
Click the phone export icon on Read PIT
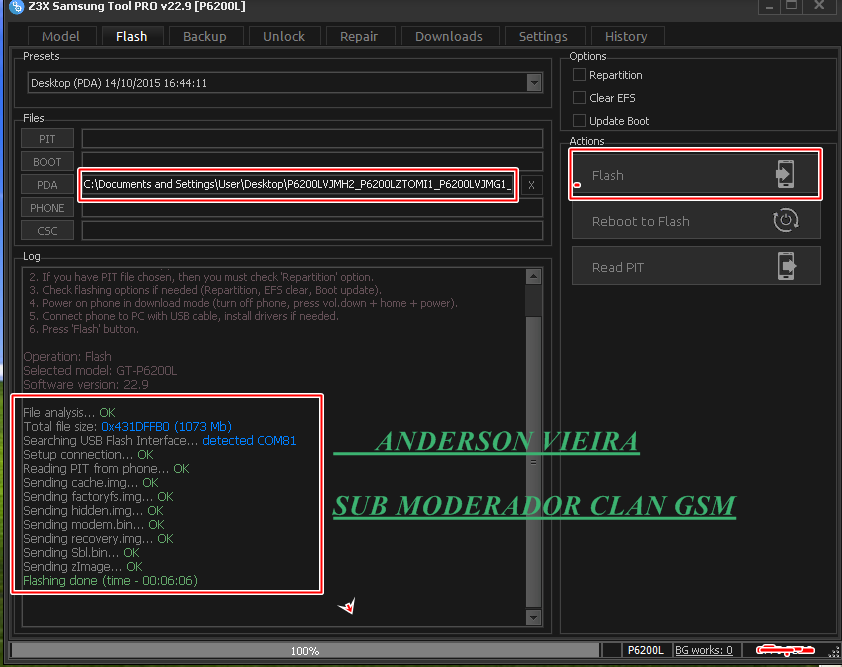(787, 266)
